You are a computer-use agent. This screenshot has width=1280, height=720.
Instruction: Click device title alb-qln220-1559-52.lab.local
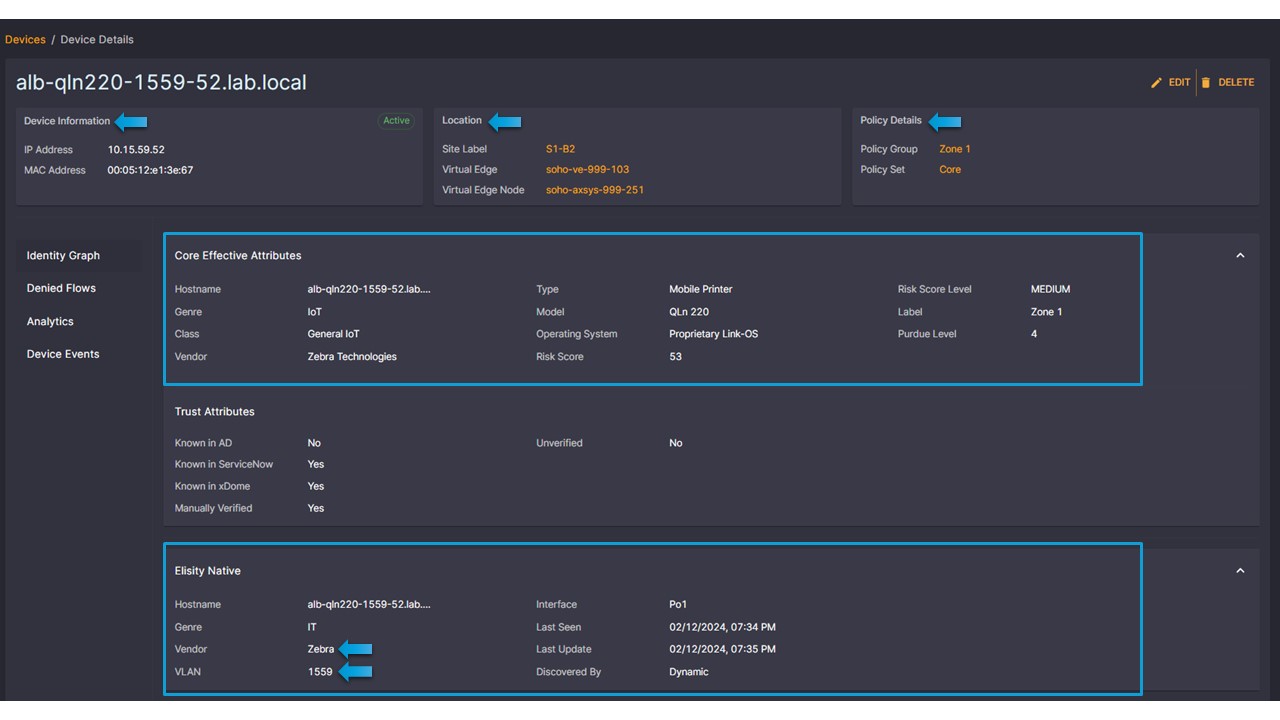(x=161, y=83)
